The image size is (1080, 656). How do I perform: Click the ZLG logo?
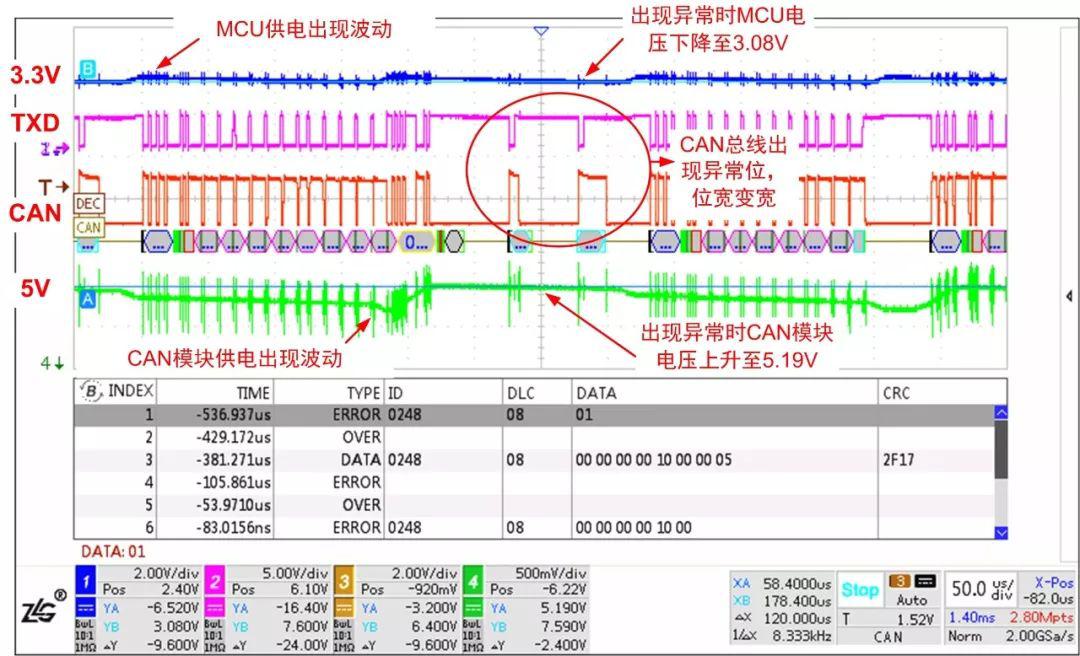click(42, 608)
